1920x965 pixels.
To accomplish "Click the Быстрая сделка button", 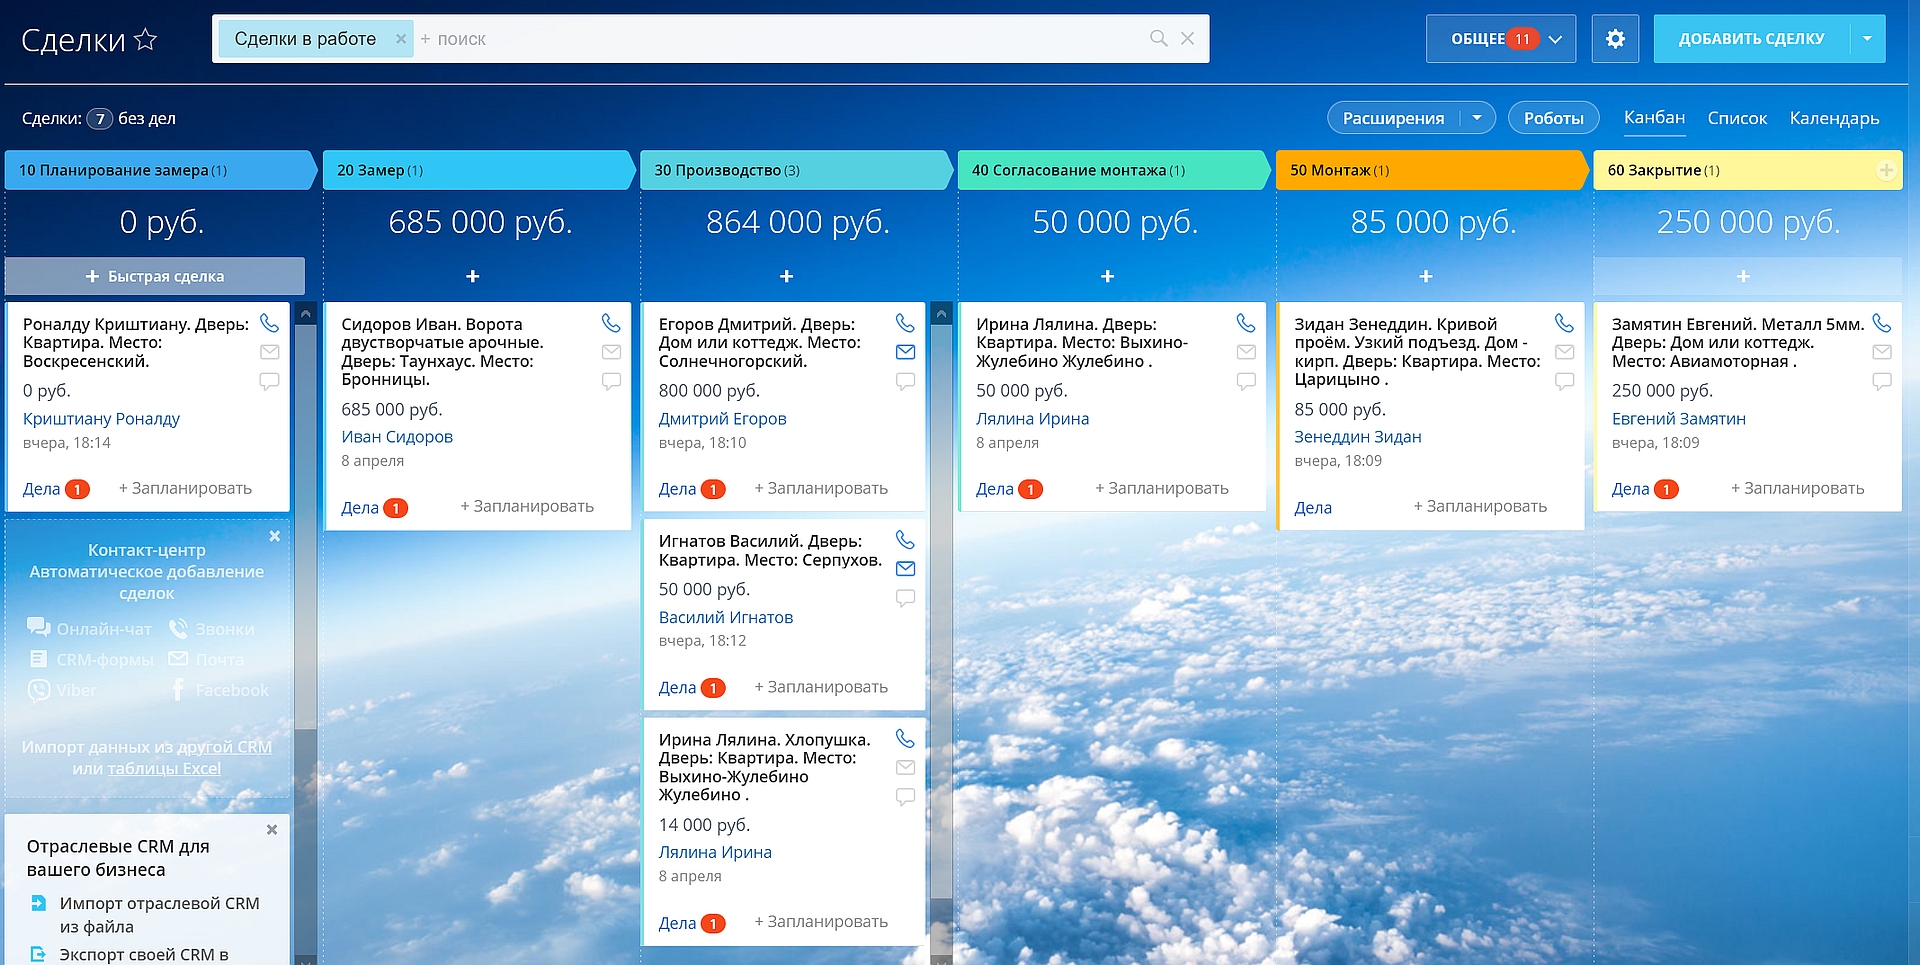I will pyautogui.click(x=155, y=276).
